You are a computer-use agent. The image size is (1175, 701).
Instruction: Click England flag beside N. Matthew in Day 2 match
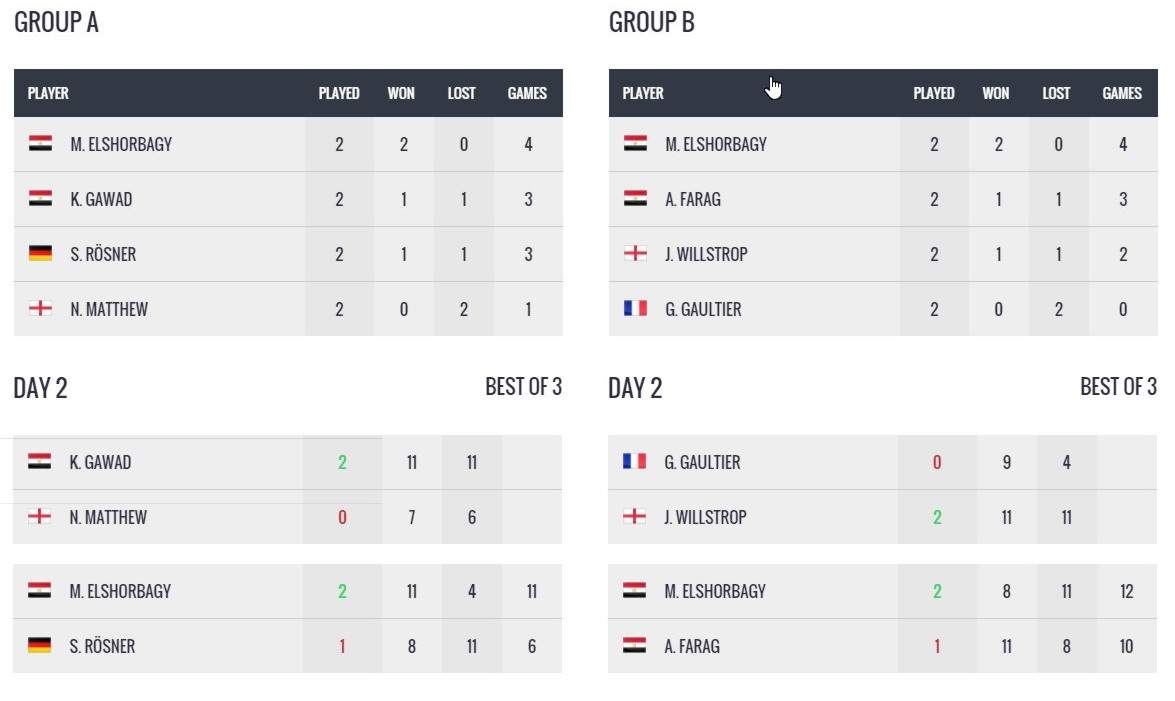tap(39, 517)
